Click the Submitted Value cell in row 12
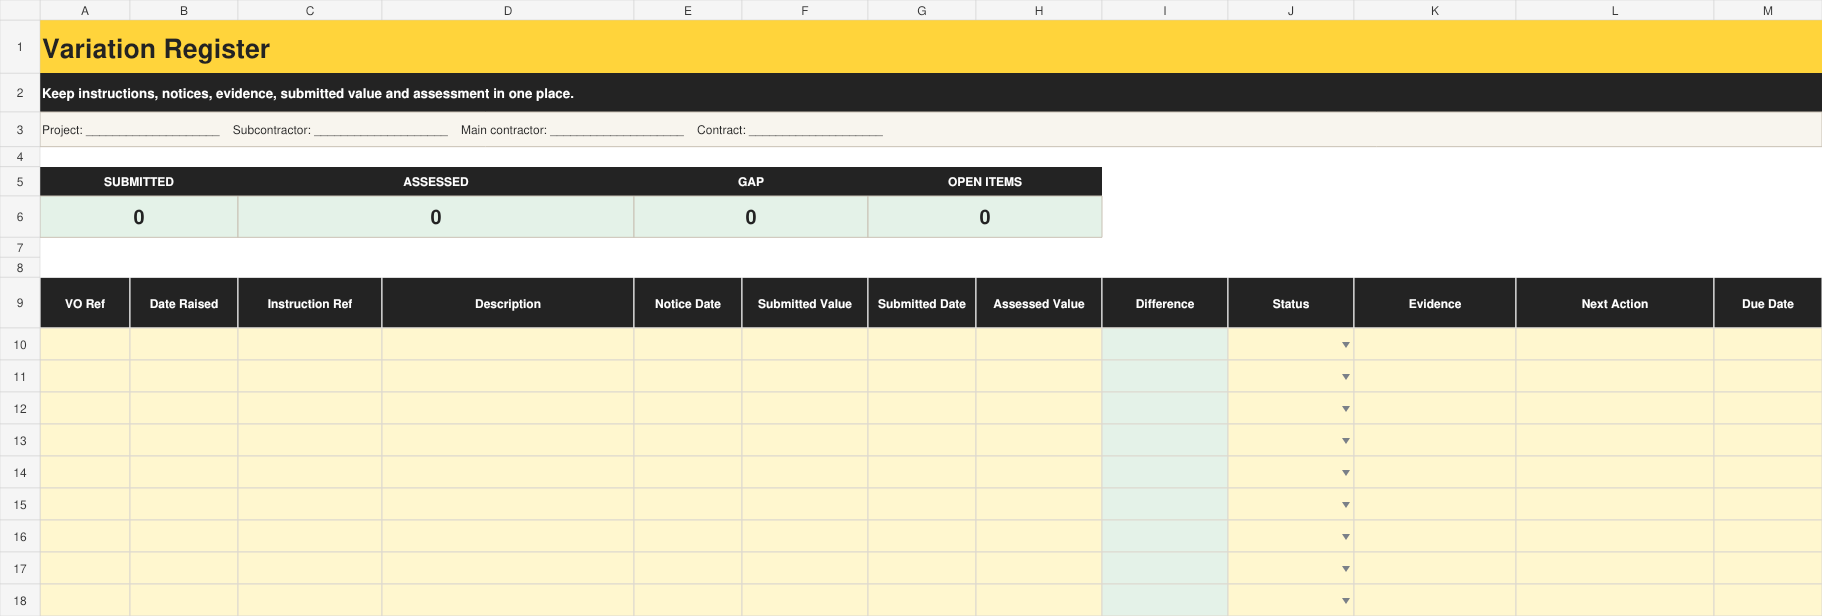The height and width of the screenshot is (616, 1822). (805, 409)
